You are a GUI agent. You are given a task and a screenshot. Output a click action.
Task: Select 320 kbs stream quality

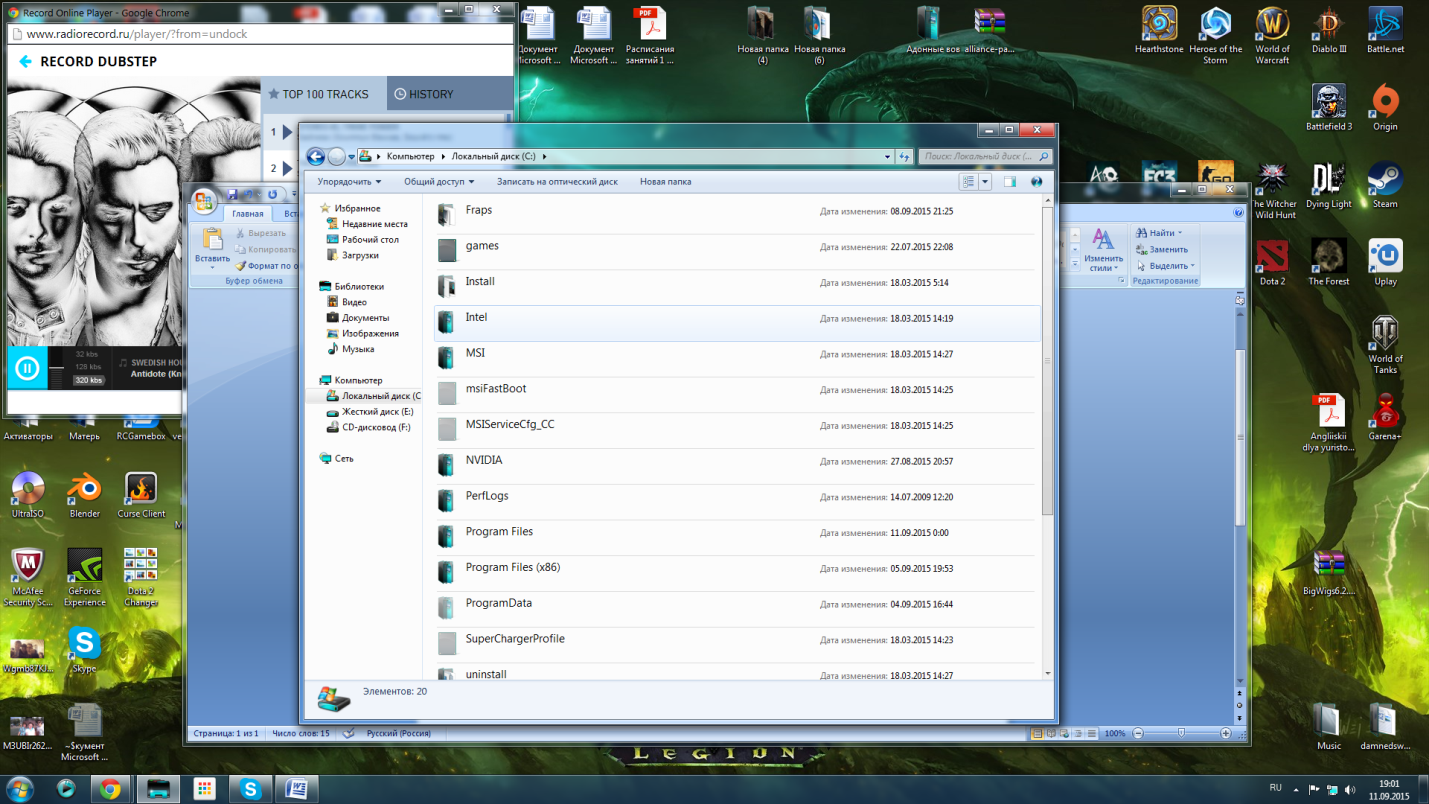(x=88, y=380)
